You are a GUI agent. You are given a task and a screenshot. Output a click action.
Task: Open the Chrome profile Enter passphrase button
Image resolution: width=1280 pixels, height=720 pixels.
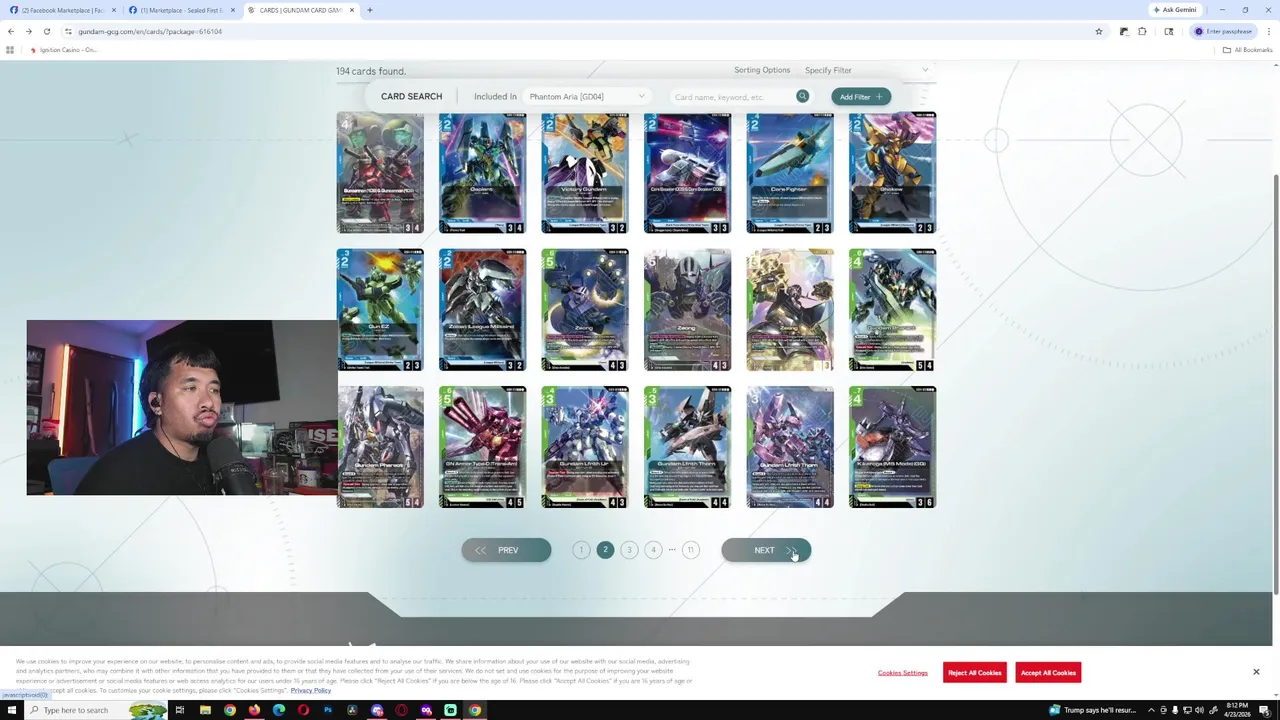(1225, 31)
